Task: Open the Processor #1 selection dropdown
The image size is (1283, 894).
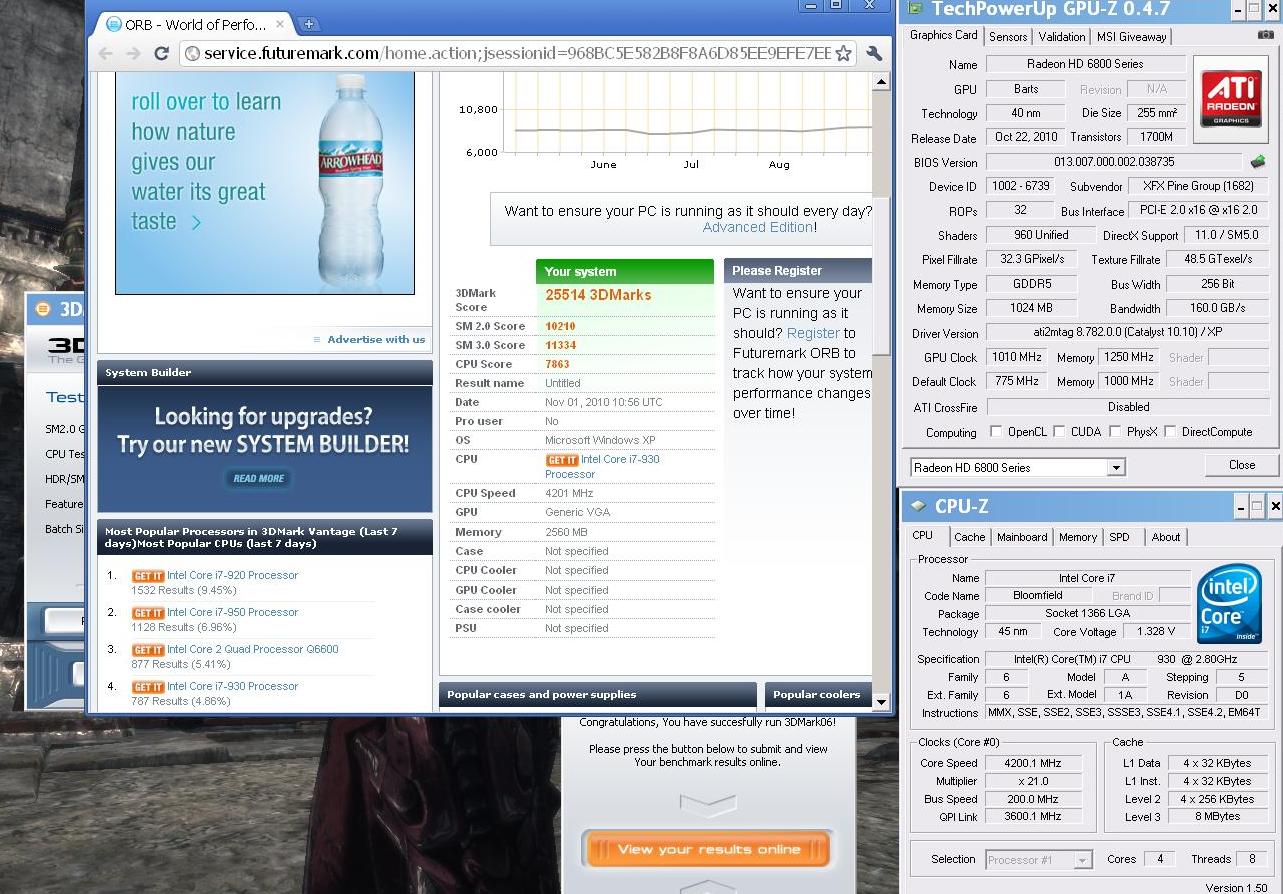Action: pyautogui.click(x=1083, y=860)
